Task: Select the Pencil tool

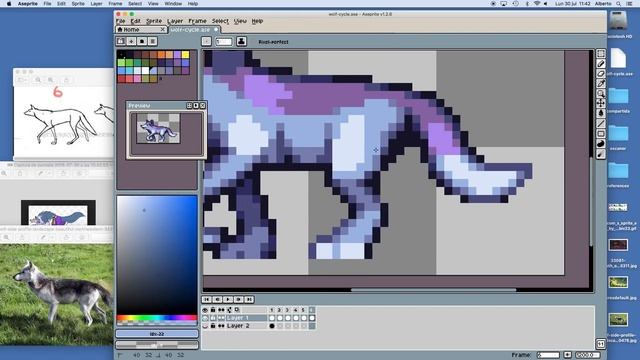Action: click(x=600, y=64)
